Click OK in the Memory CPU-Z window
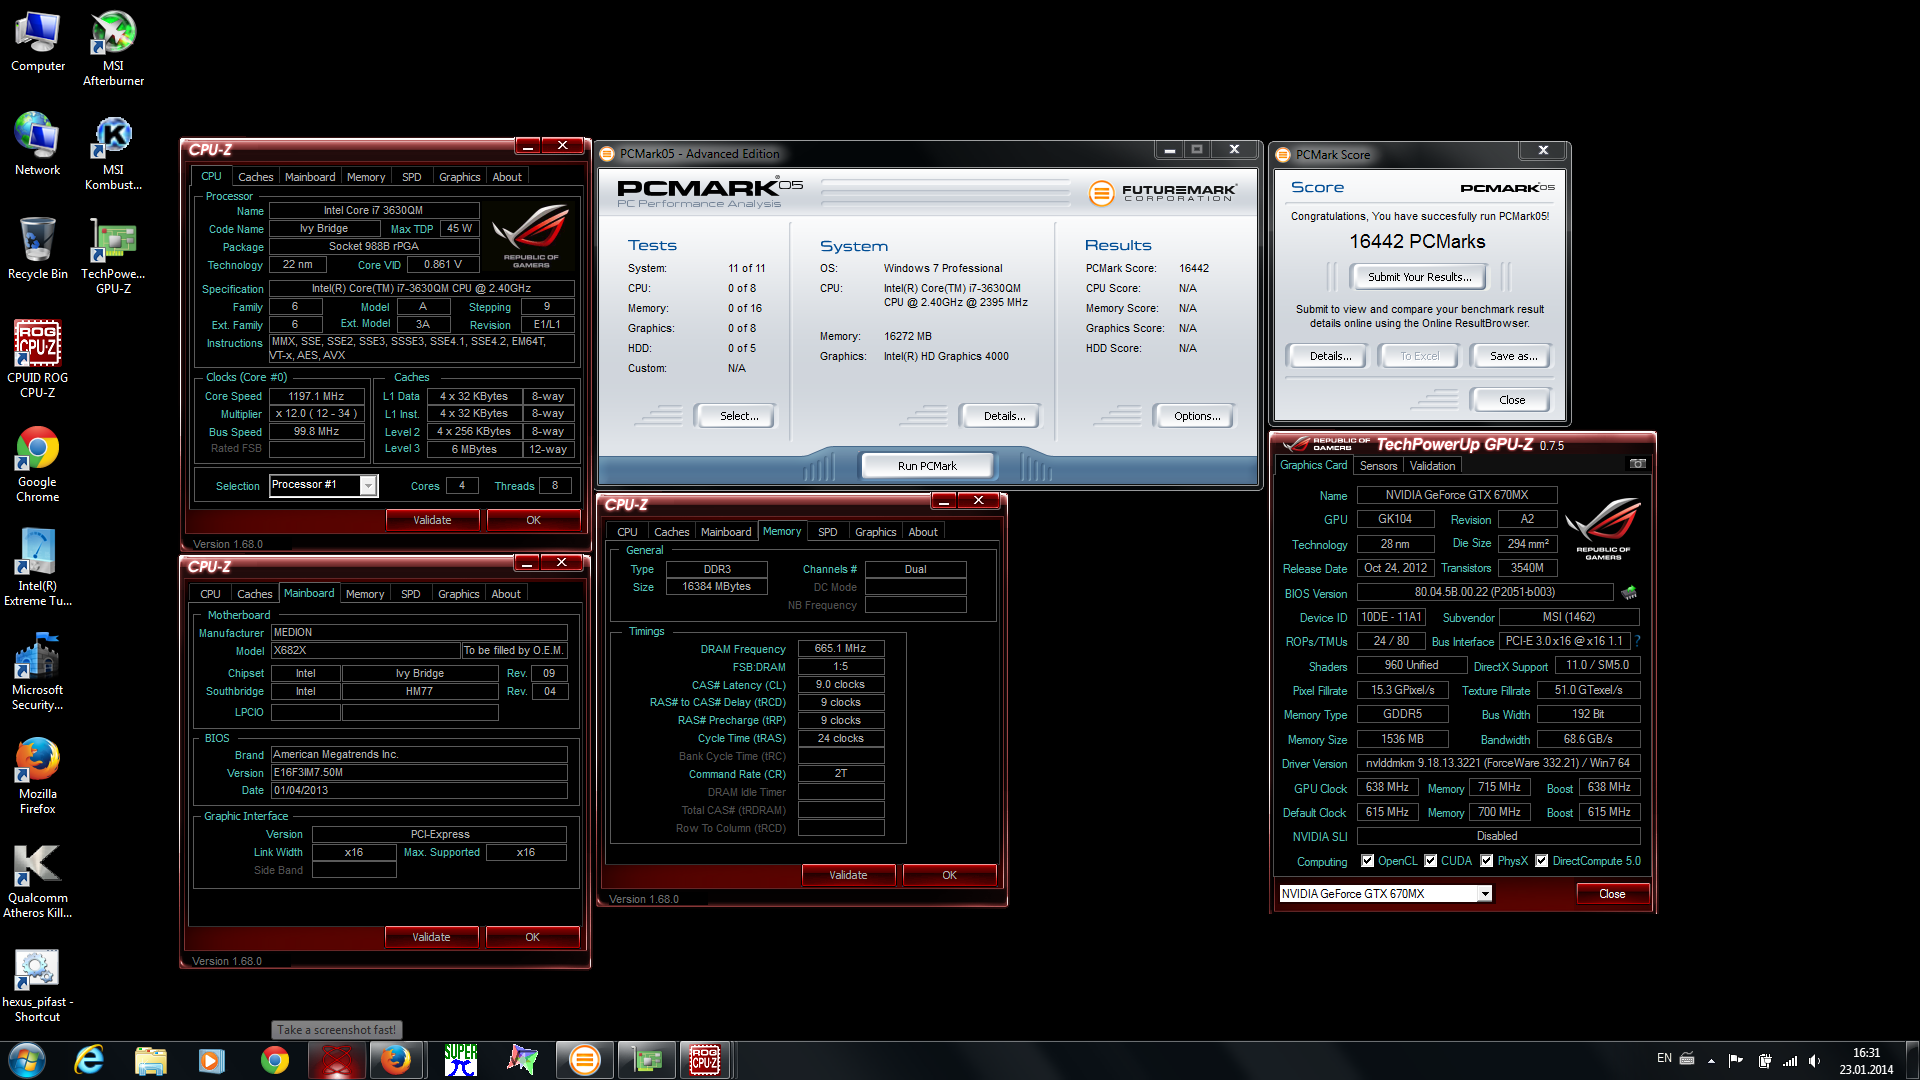 pos(949,875)
